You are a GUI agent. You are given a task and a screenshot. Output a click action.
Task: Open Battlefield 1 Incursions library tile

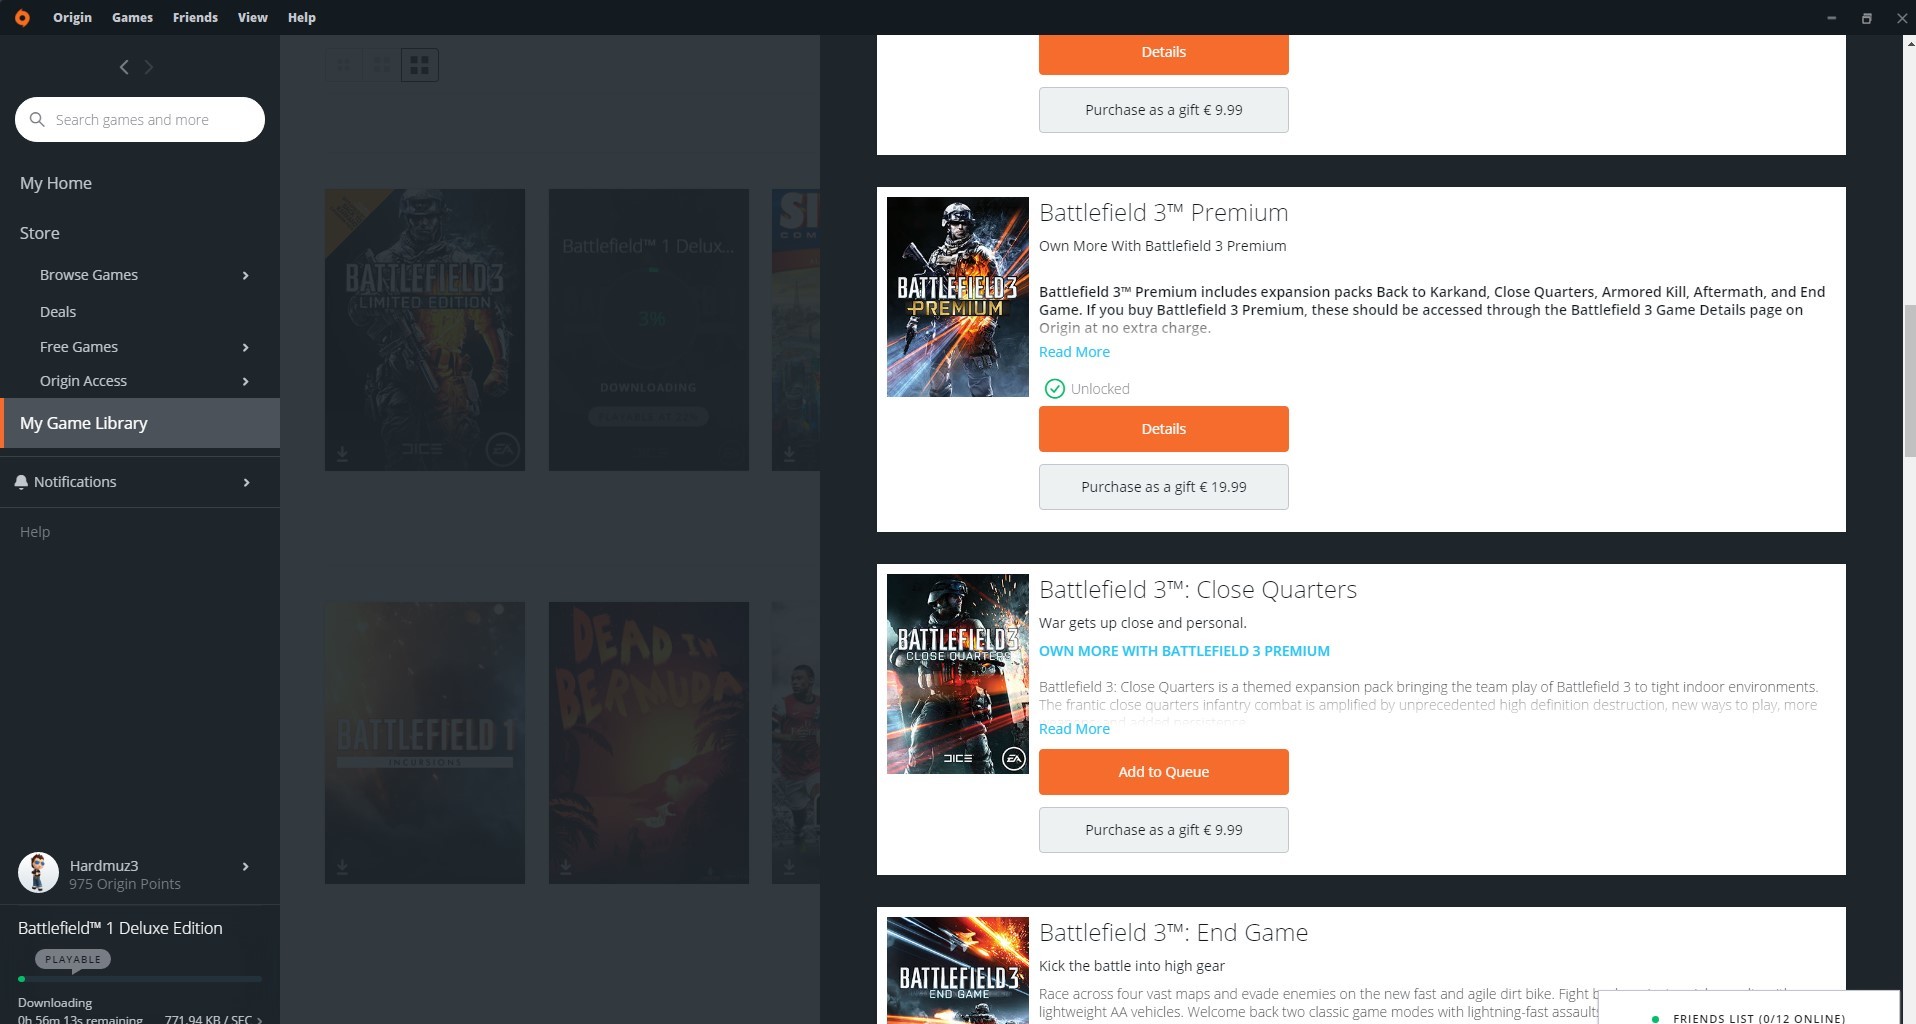click(x=425, y=743)
